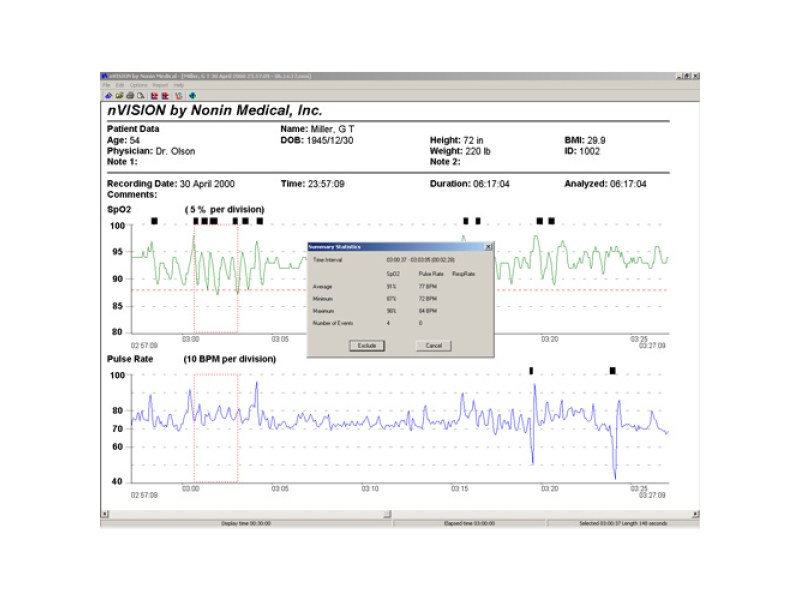Click the 'SpO2' graph title

click(119, 209)
